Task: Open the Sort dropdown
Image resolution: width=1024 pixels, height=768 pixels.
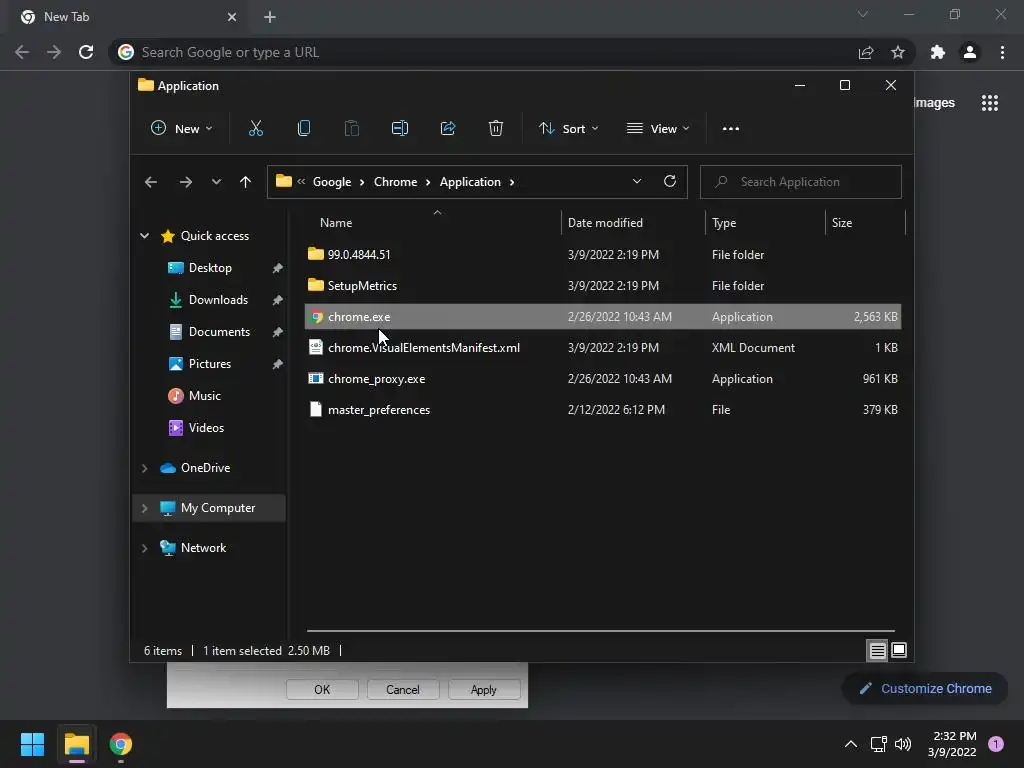Action: tap(568, 129)
